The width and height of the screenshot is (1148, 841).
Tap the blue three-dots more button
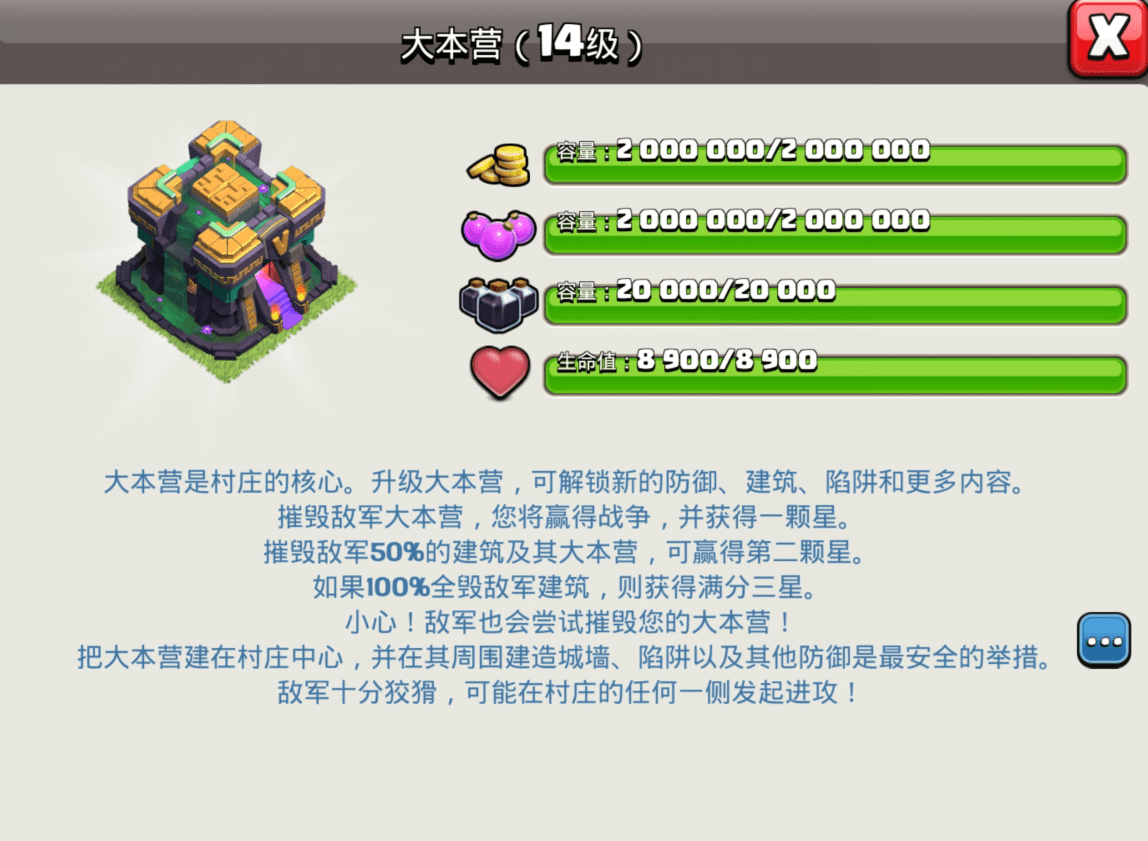click(x=1103, y=640)
